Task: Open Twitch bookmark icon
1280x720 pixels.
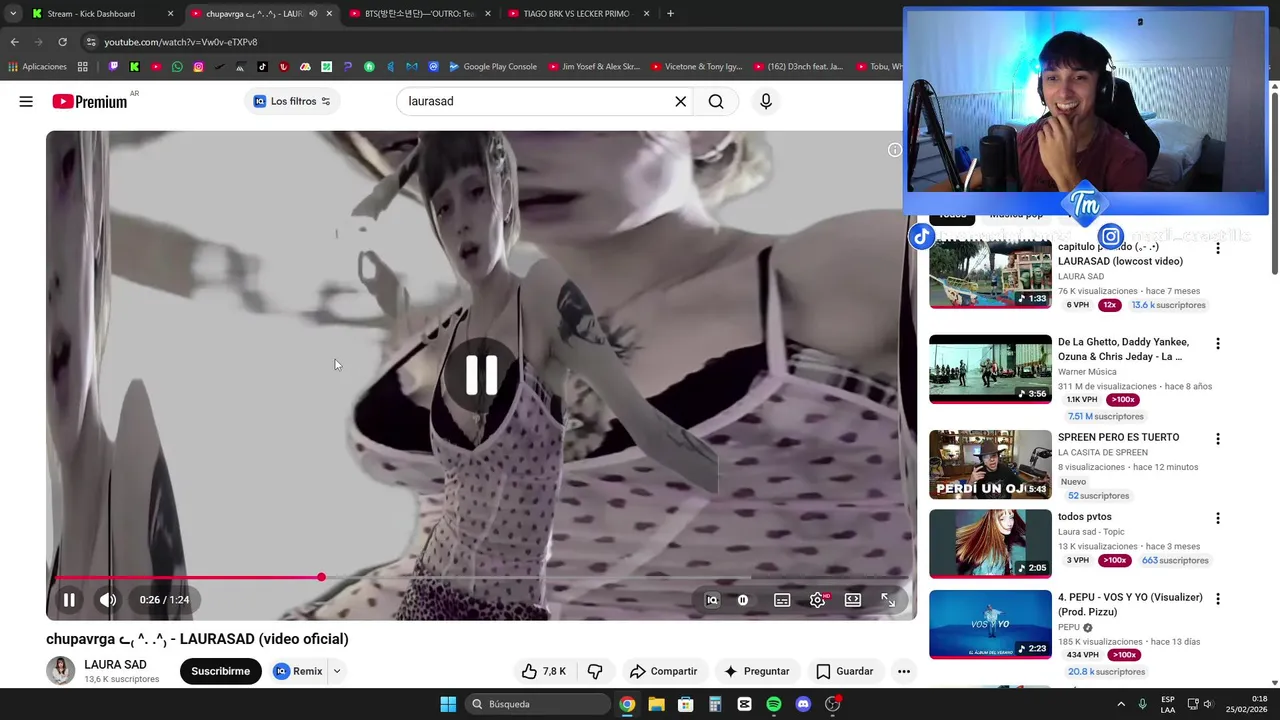Action: coord(113,67)
